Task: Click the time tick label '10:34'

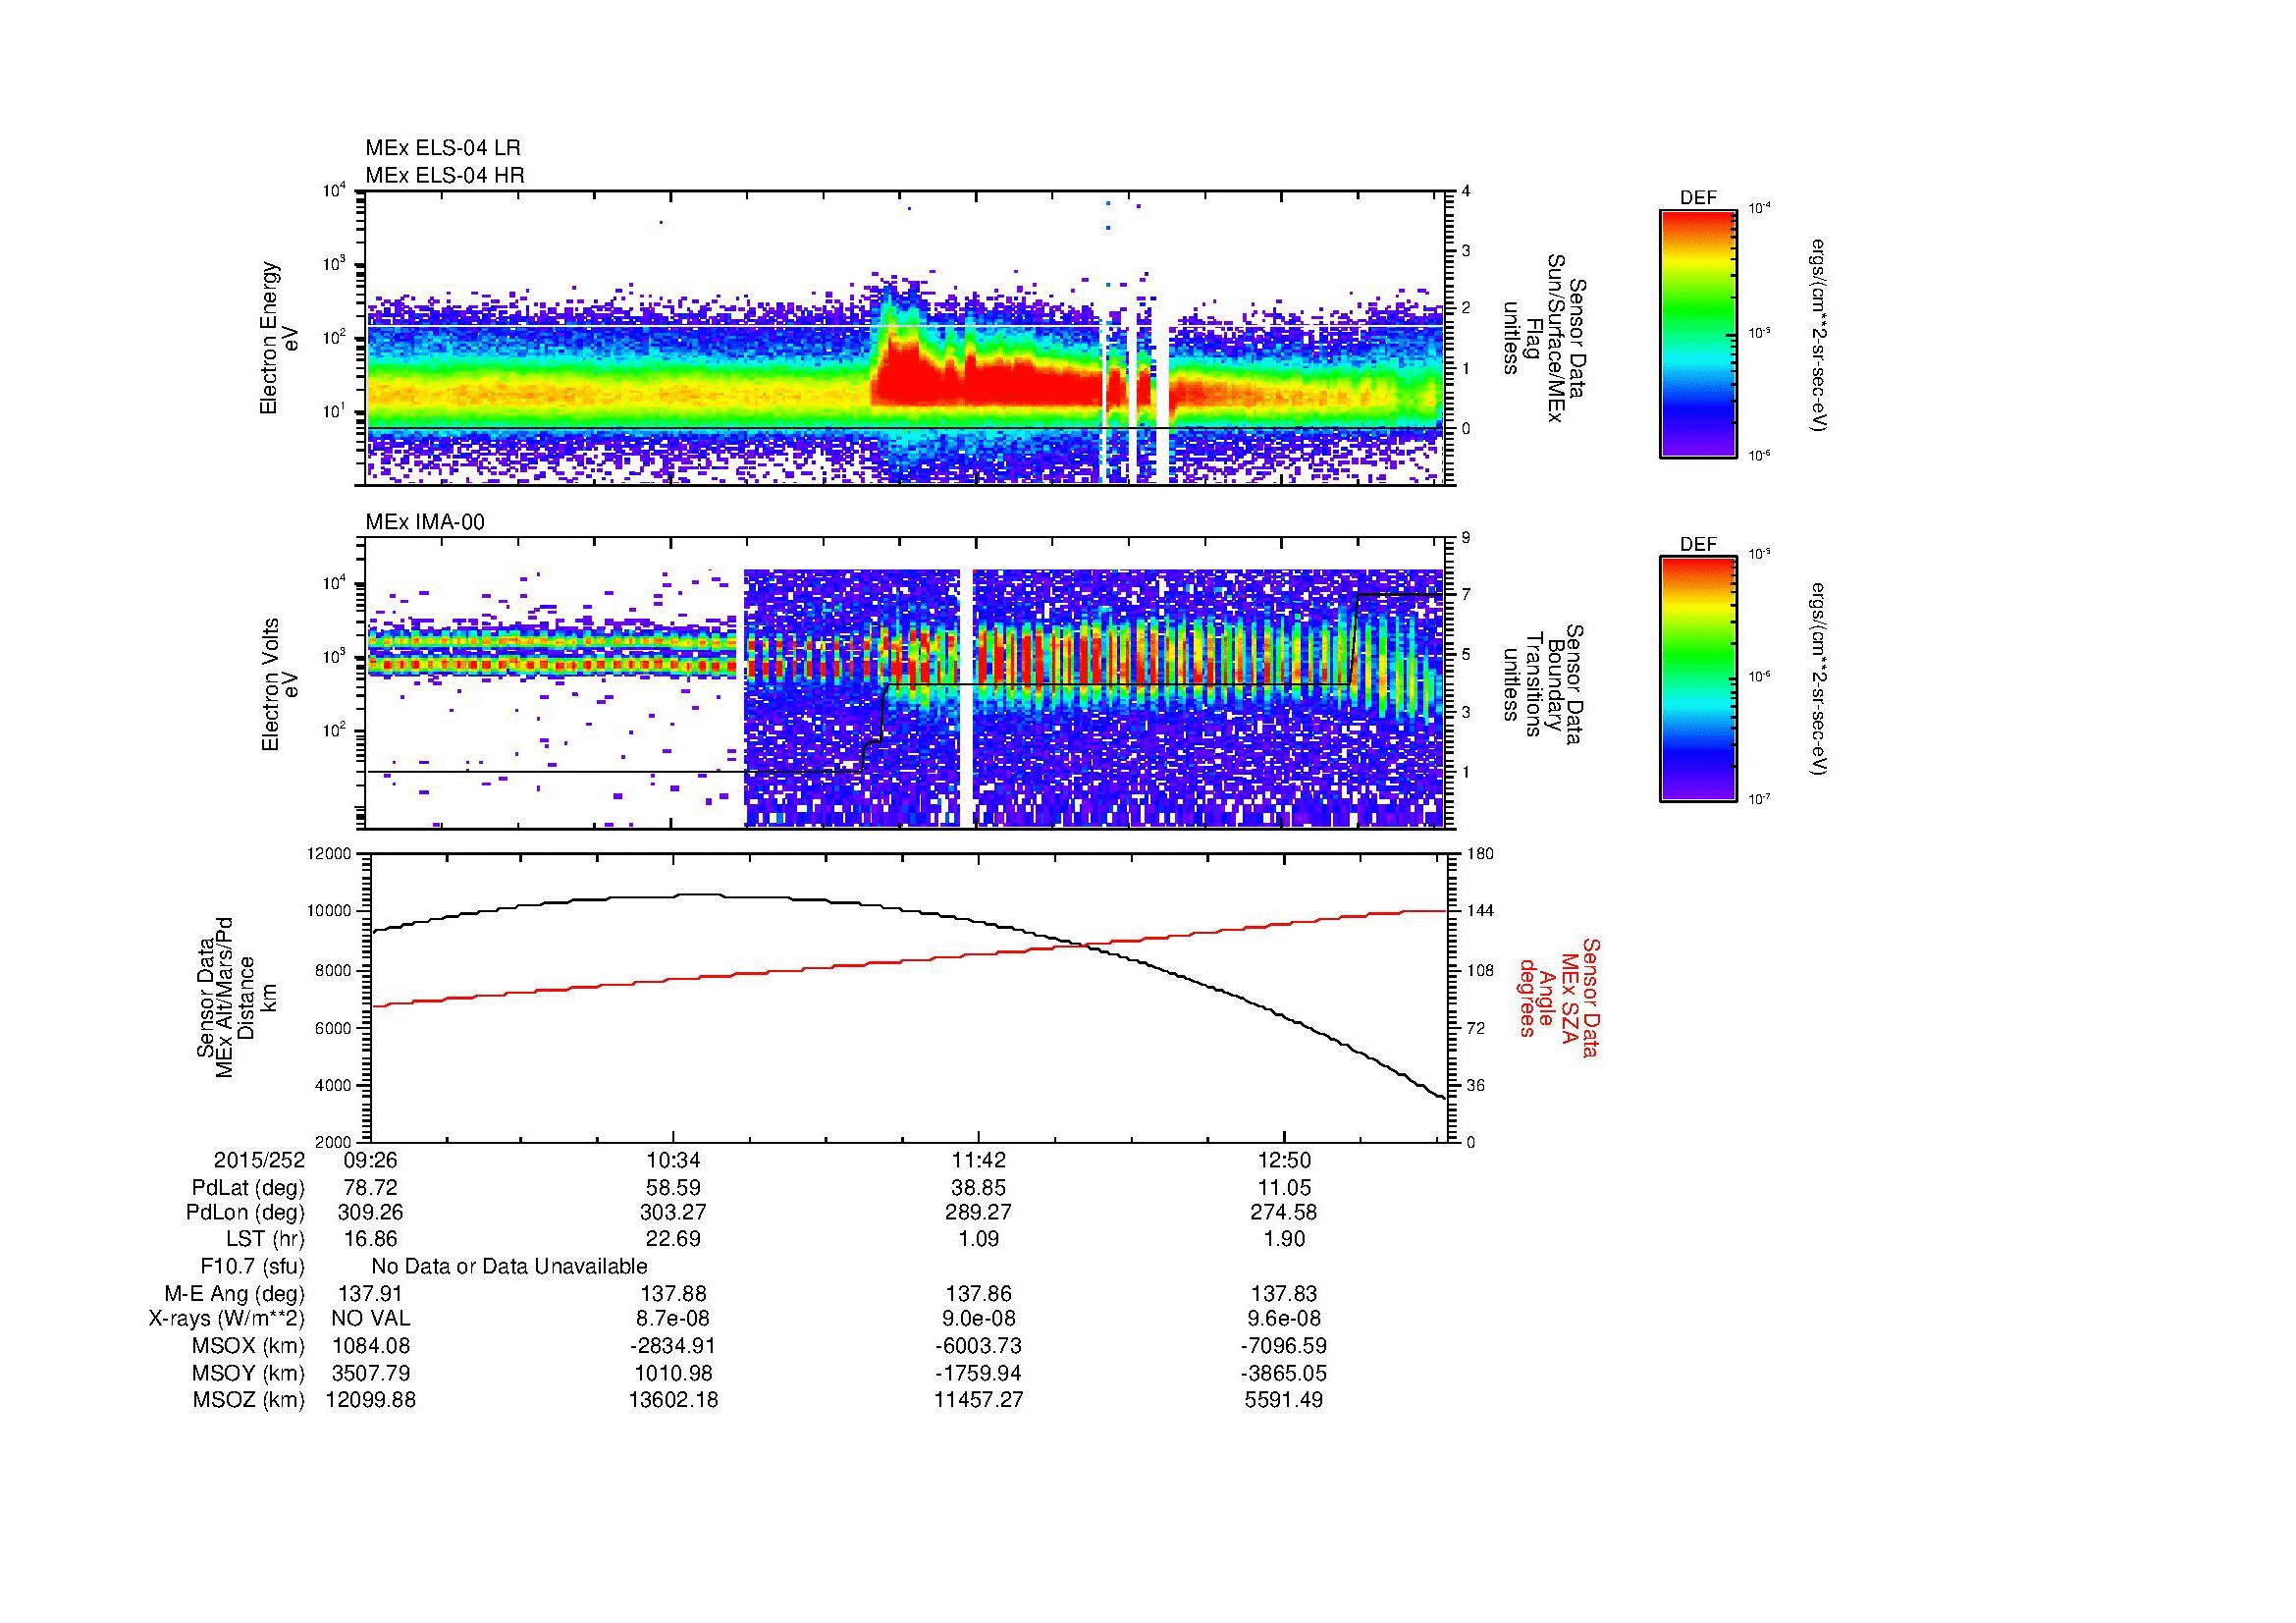Action: (x=673, y=1161)
